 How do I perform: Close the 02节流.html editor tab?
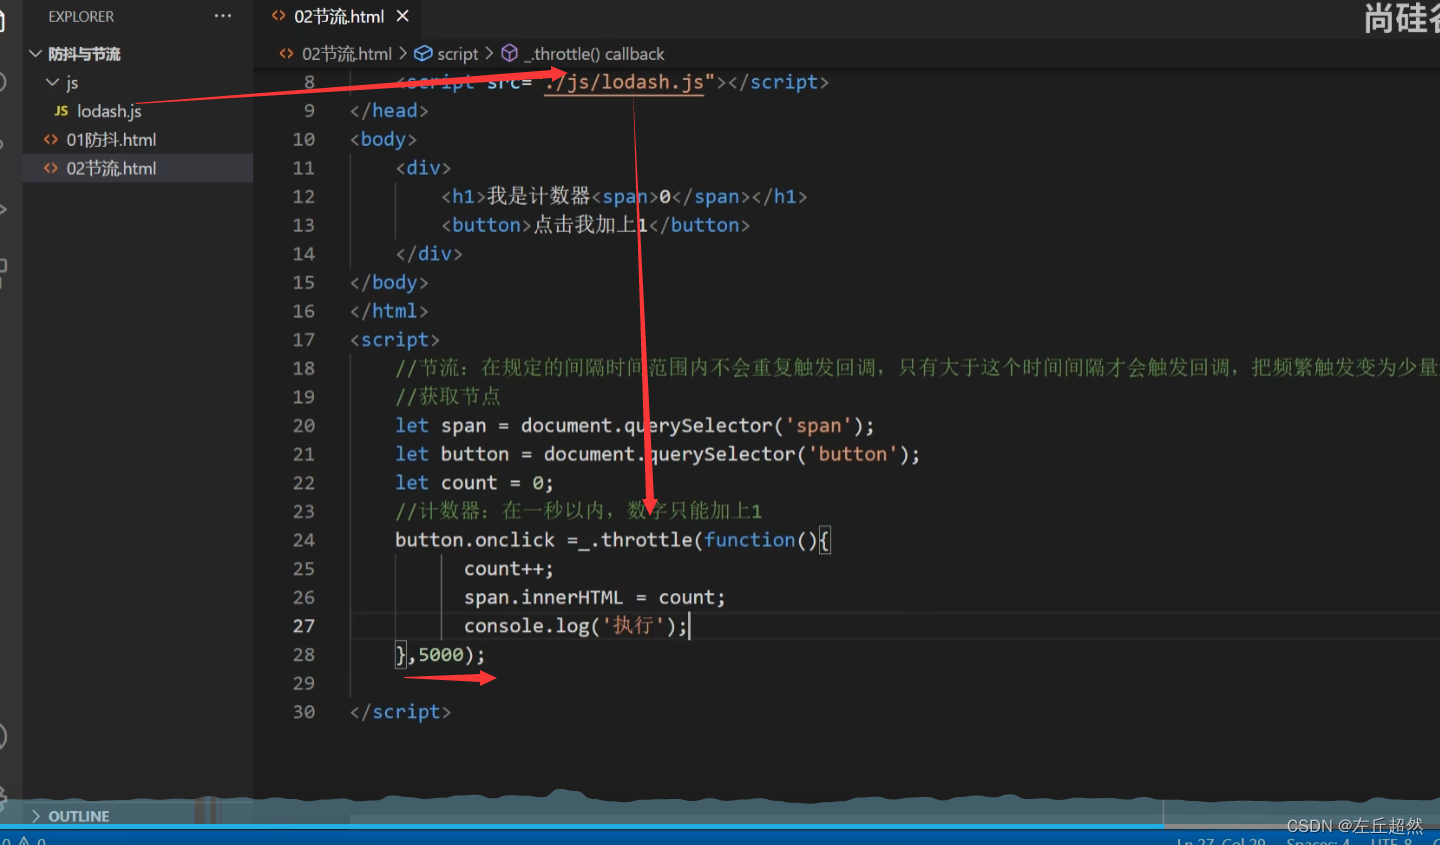pos(403,16)
